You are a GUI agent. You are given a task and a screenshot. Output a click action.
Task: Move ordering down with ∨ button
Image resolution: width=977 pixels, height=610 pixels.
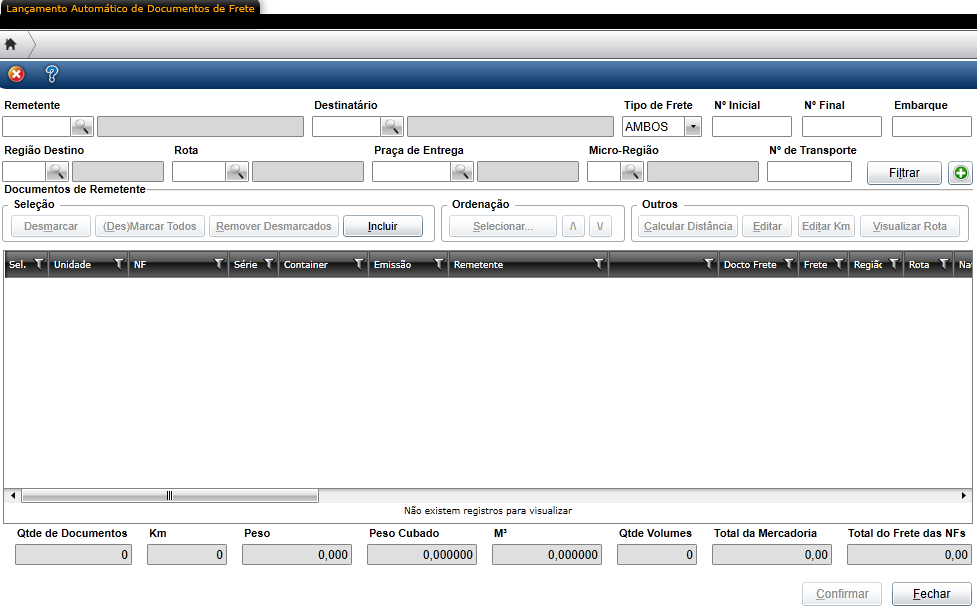600,226
